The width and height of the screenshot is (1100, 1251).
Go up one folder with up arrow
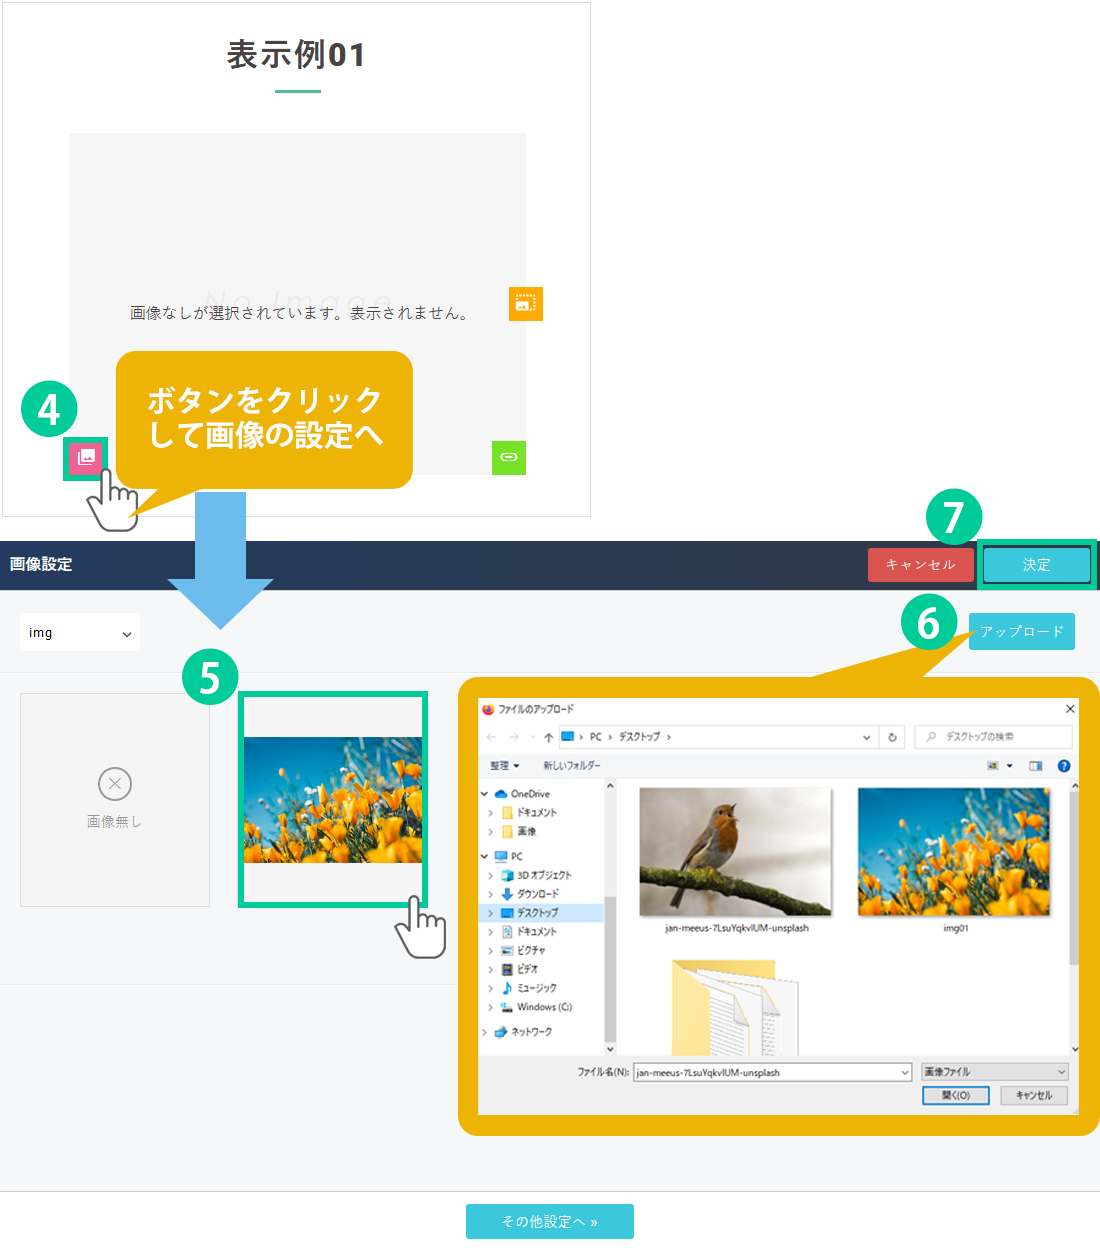(x=548, y=737)
